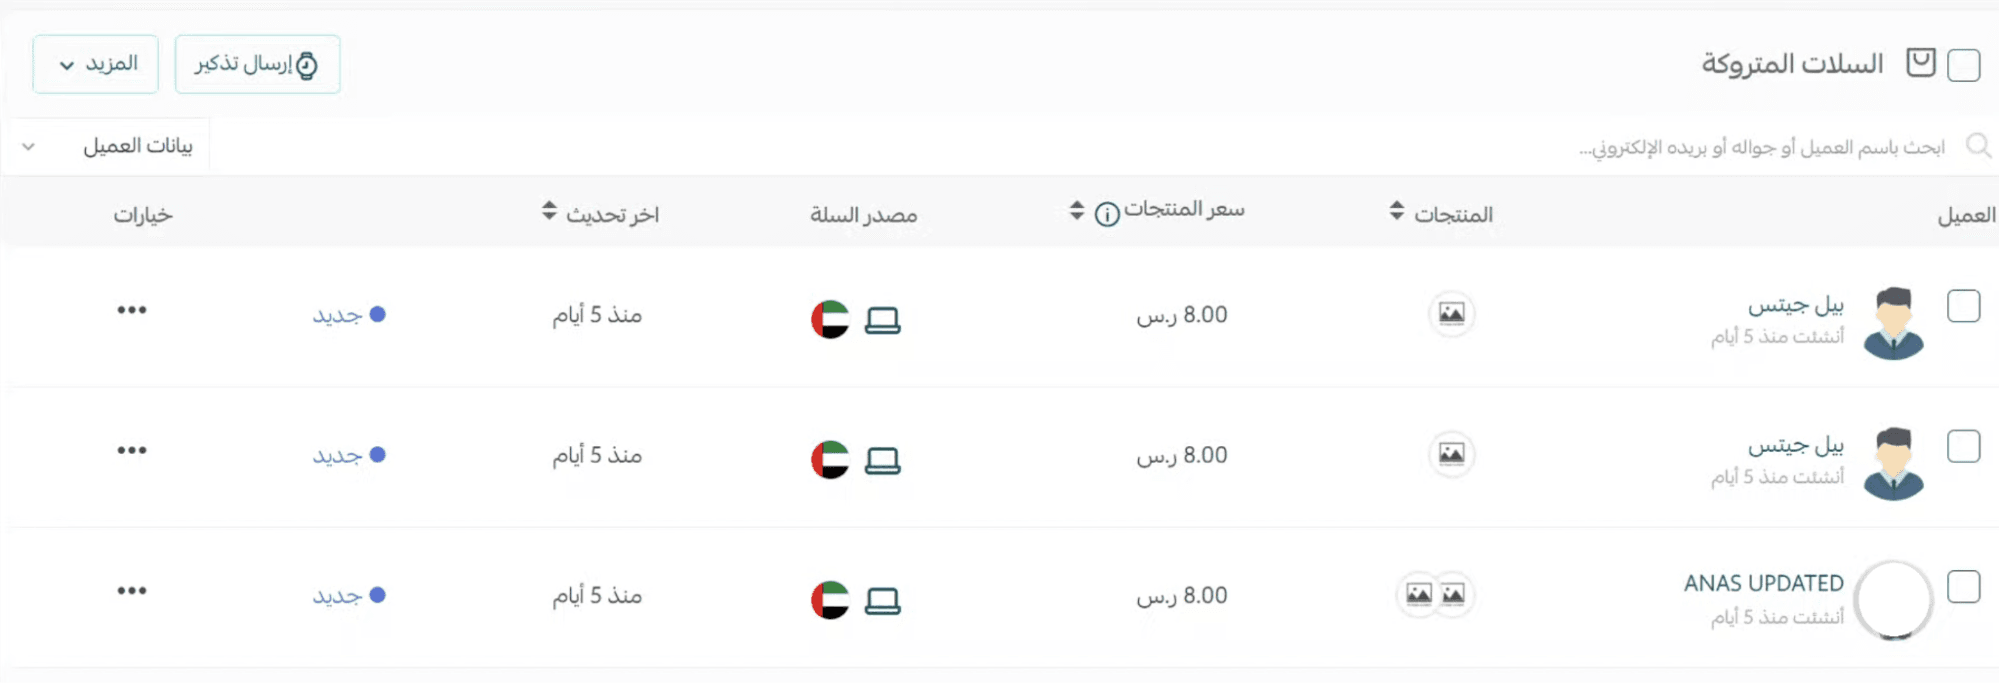Select the ANAS UPDATED row checkbox
The image size is (1999, 684).
click(1963, 587)
